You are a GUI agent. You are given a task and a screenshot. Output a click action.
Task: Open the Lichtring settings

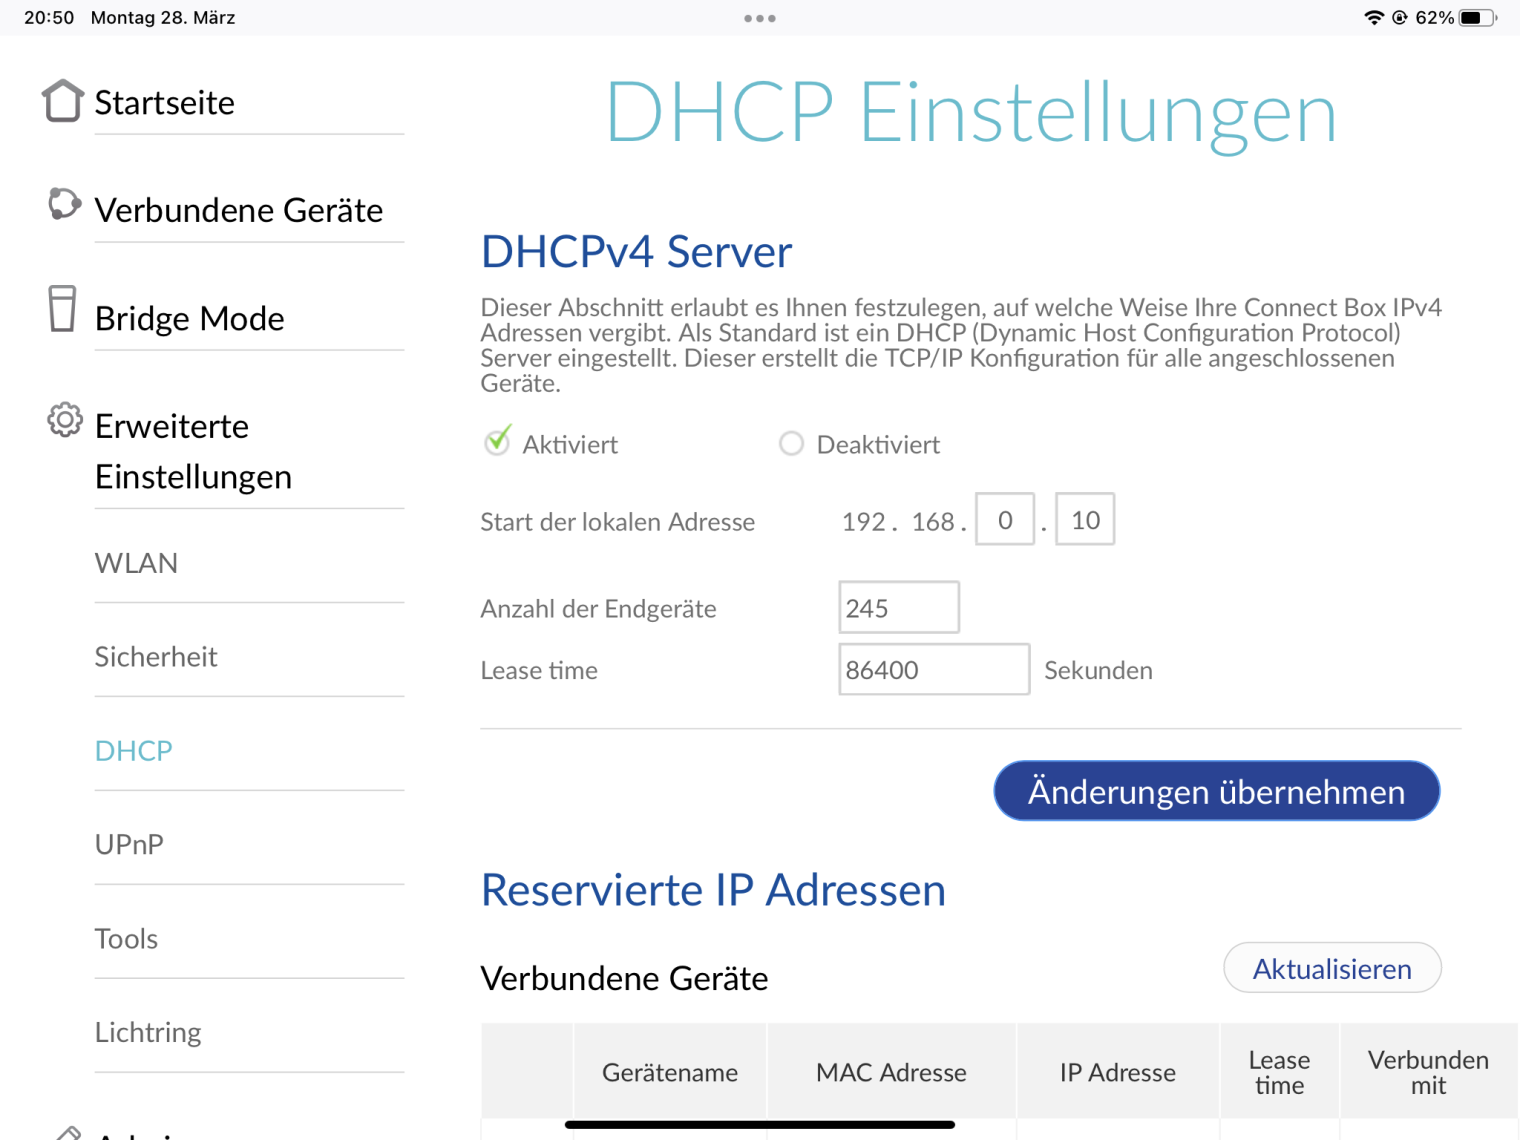[x=148, y=1032]
